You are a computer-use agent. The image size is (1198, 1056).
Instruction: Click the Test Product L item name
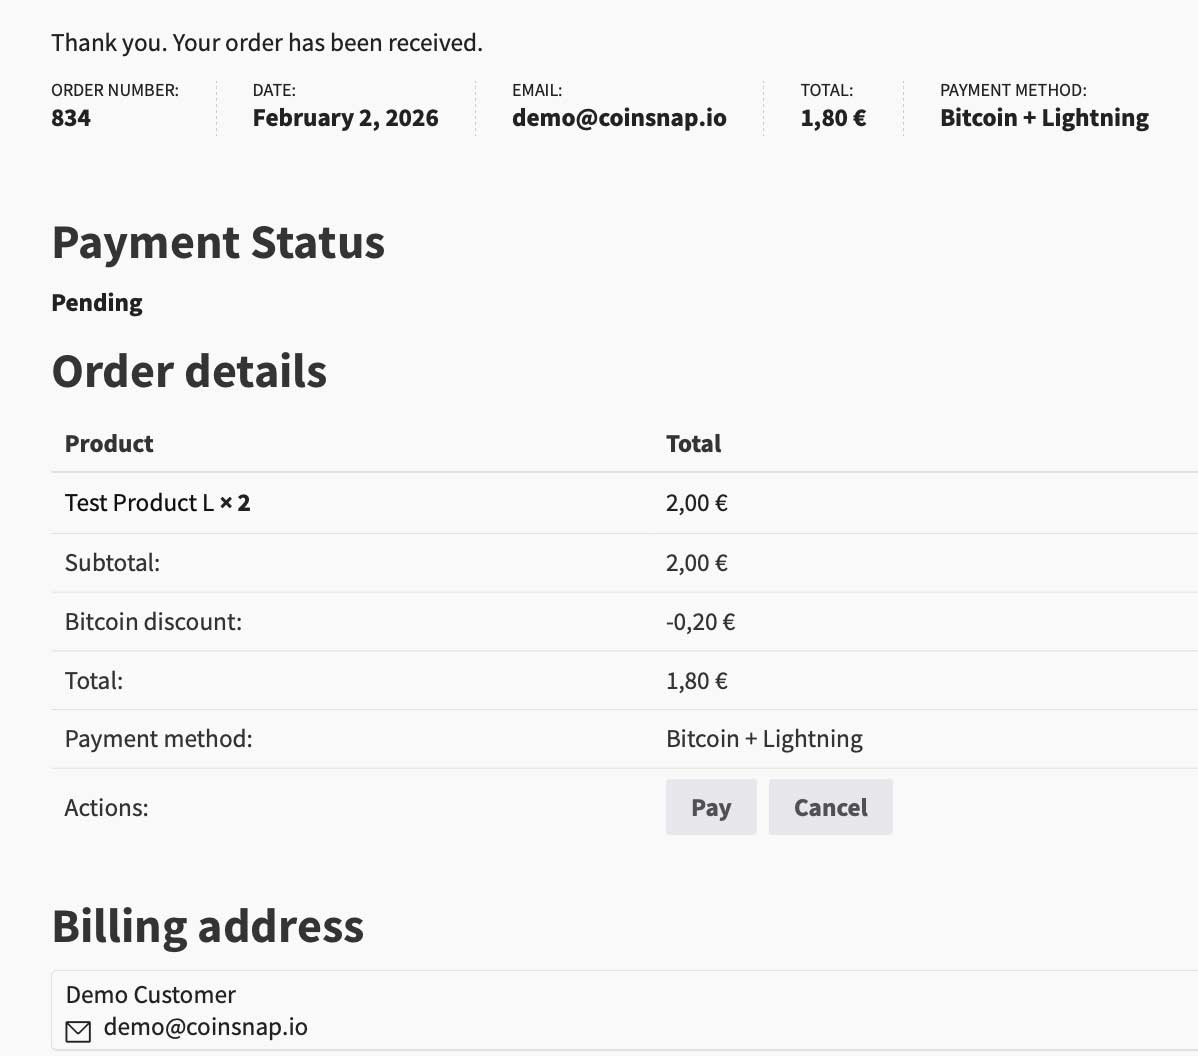click(139, 503)
